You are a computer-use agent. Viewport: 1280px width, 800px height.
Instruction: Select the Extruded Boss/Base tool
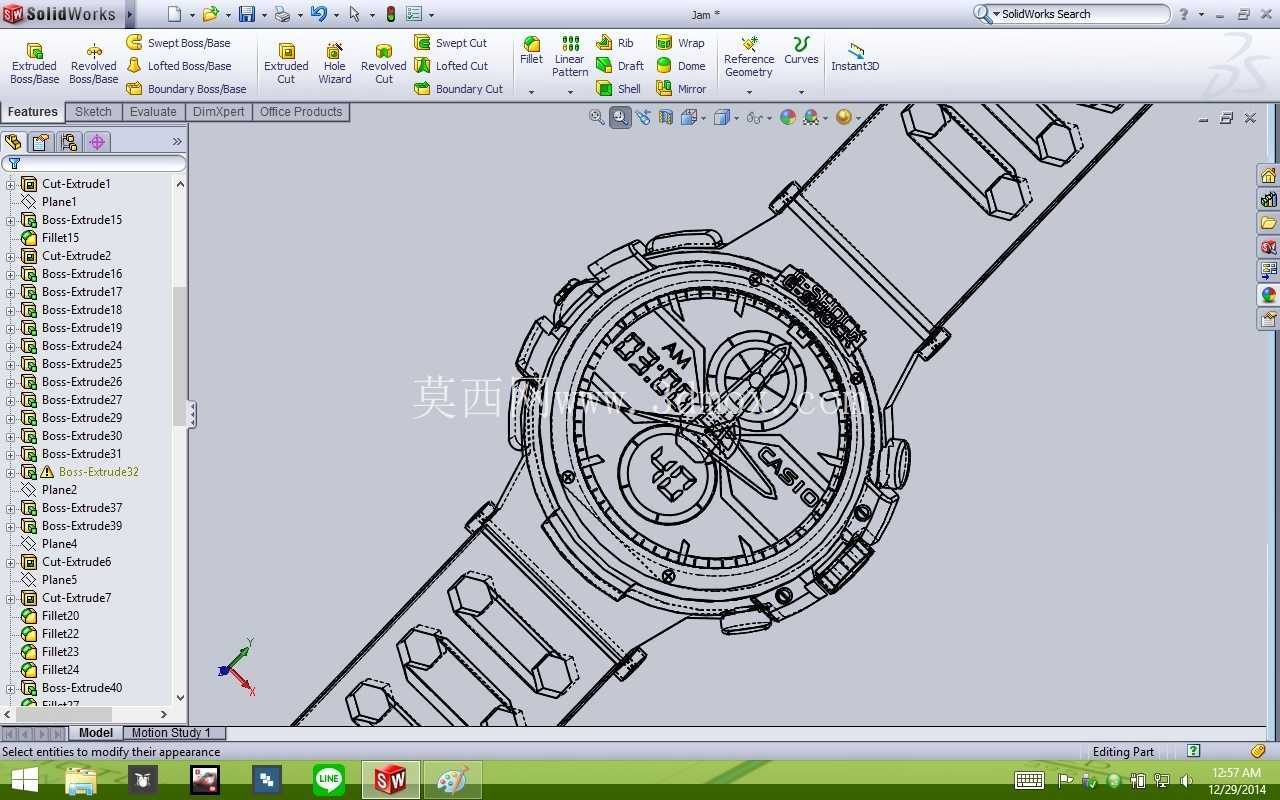pyautogui.click(x=34, y=63)
